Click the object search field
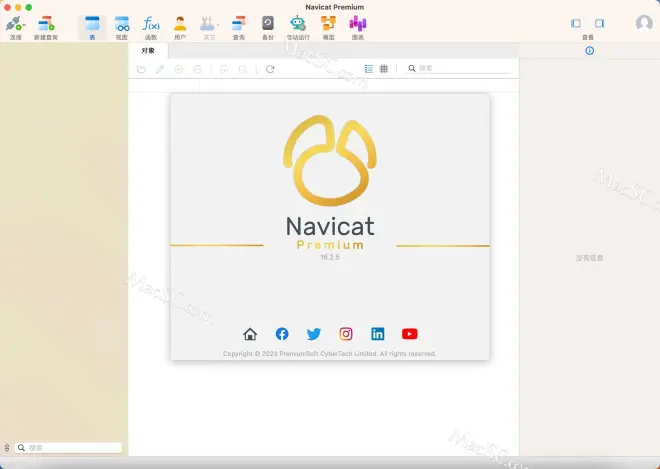This screenshot has height=469, width=660. (460, 68)
